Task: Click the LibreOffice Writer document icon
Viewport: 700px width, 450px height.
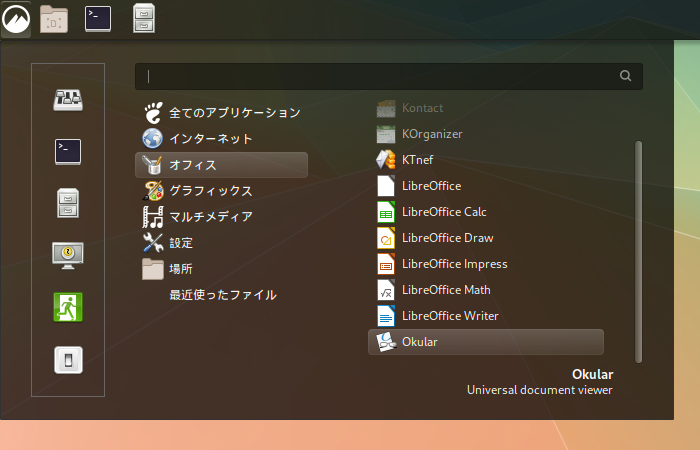Action: [x=386, y=316]
